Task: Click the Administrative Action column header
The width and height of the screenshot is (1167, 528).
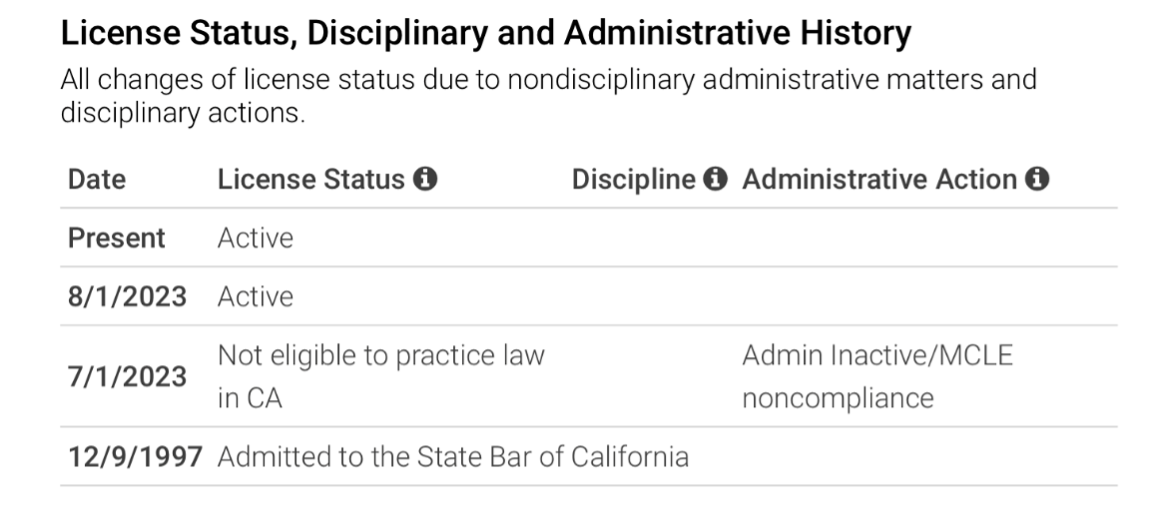Action: (x=882, y=180)
